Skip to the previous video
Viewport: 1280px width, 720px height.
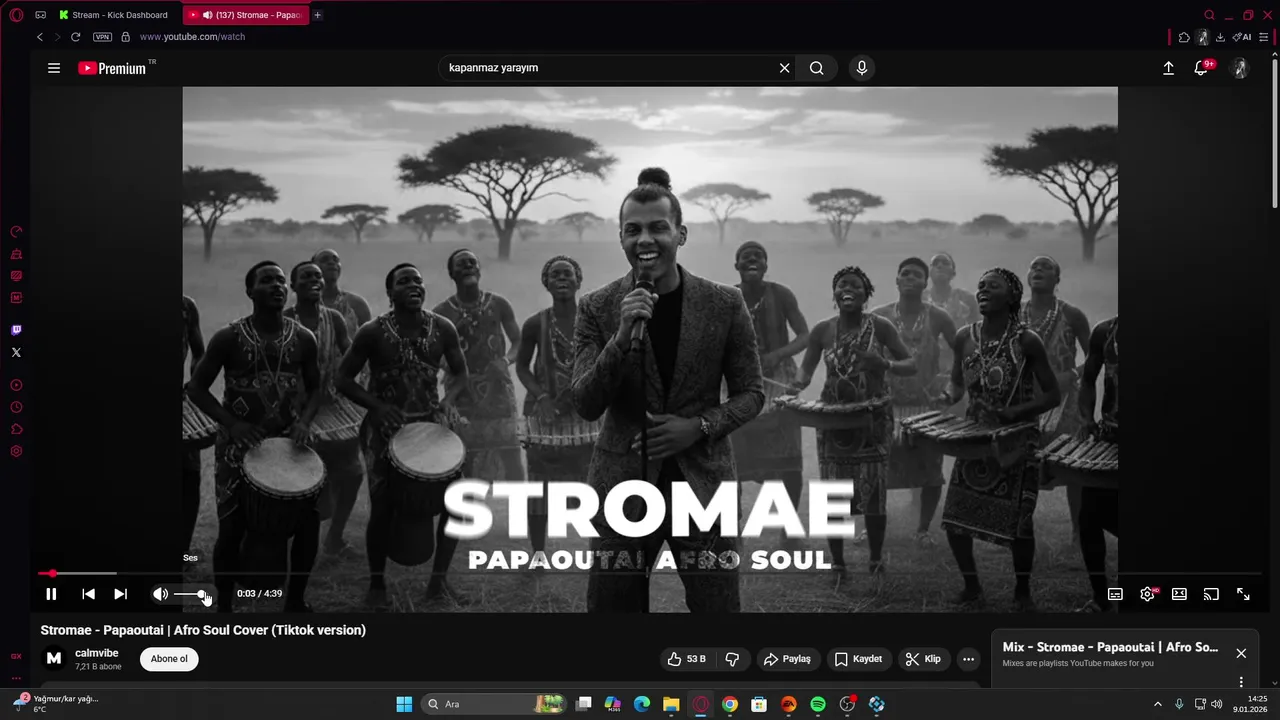tap(88, 594)
